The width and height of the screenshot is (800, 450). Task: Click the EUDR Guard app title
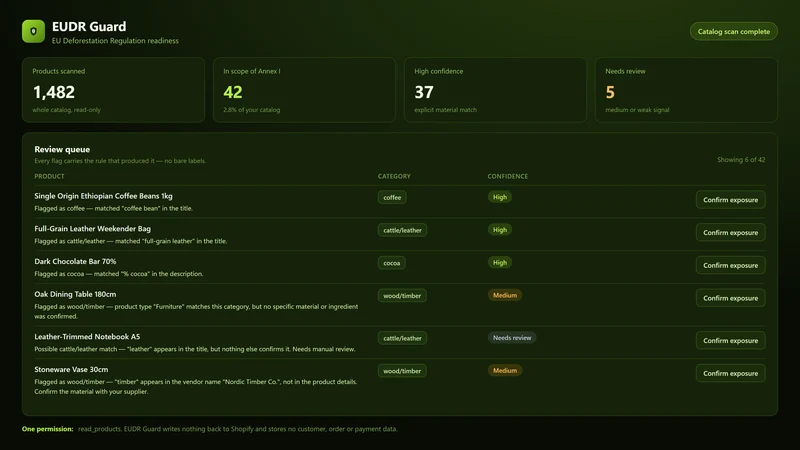[89, 27]
